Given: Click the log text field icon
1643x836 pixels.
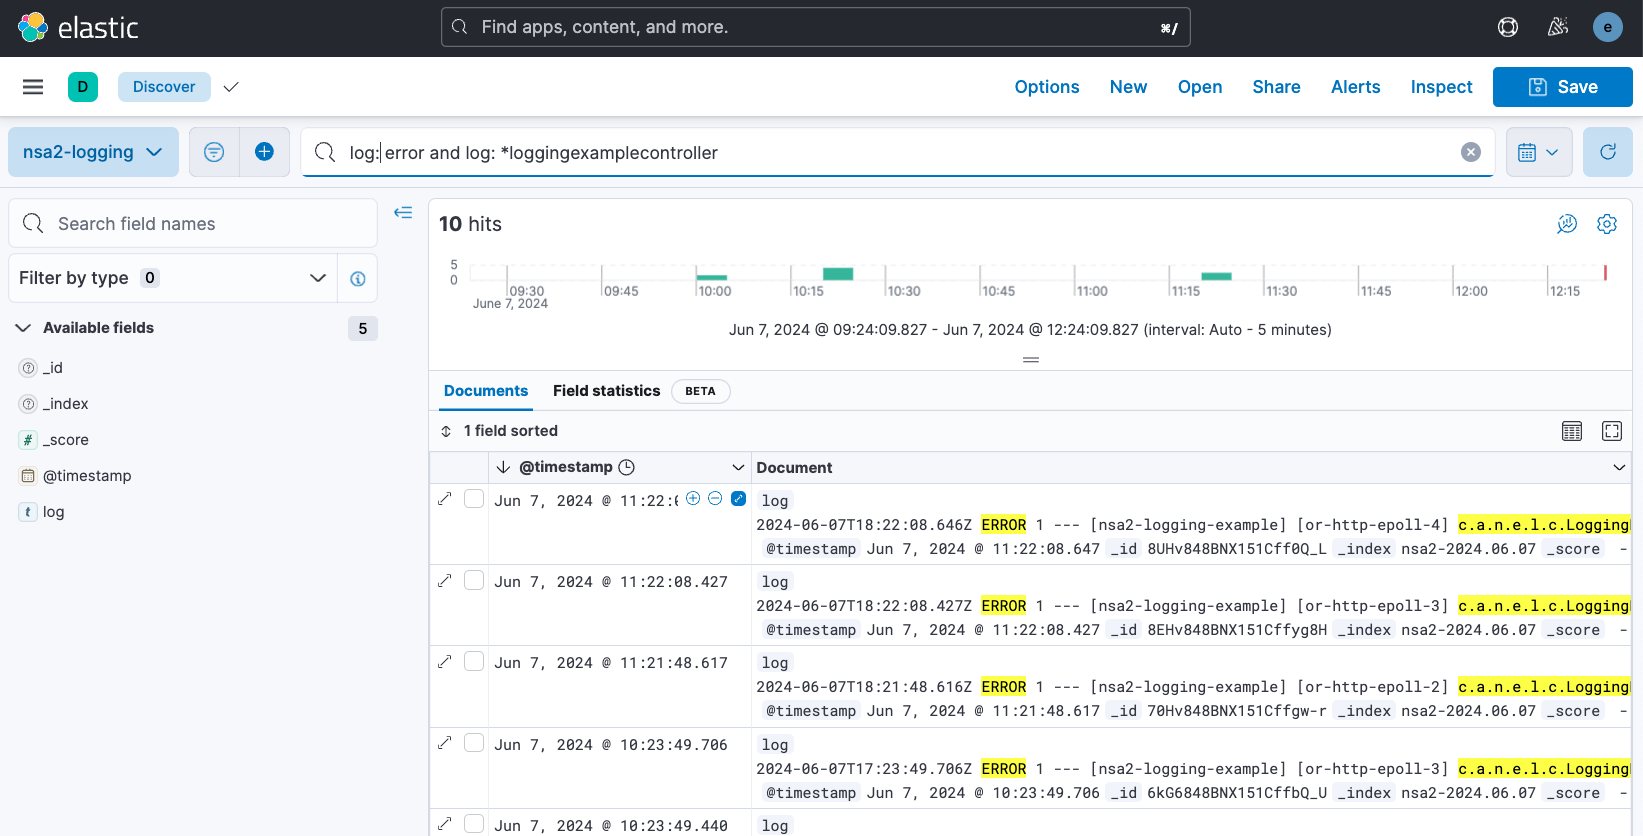Looking at the screenshot, I should (28, 512).
